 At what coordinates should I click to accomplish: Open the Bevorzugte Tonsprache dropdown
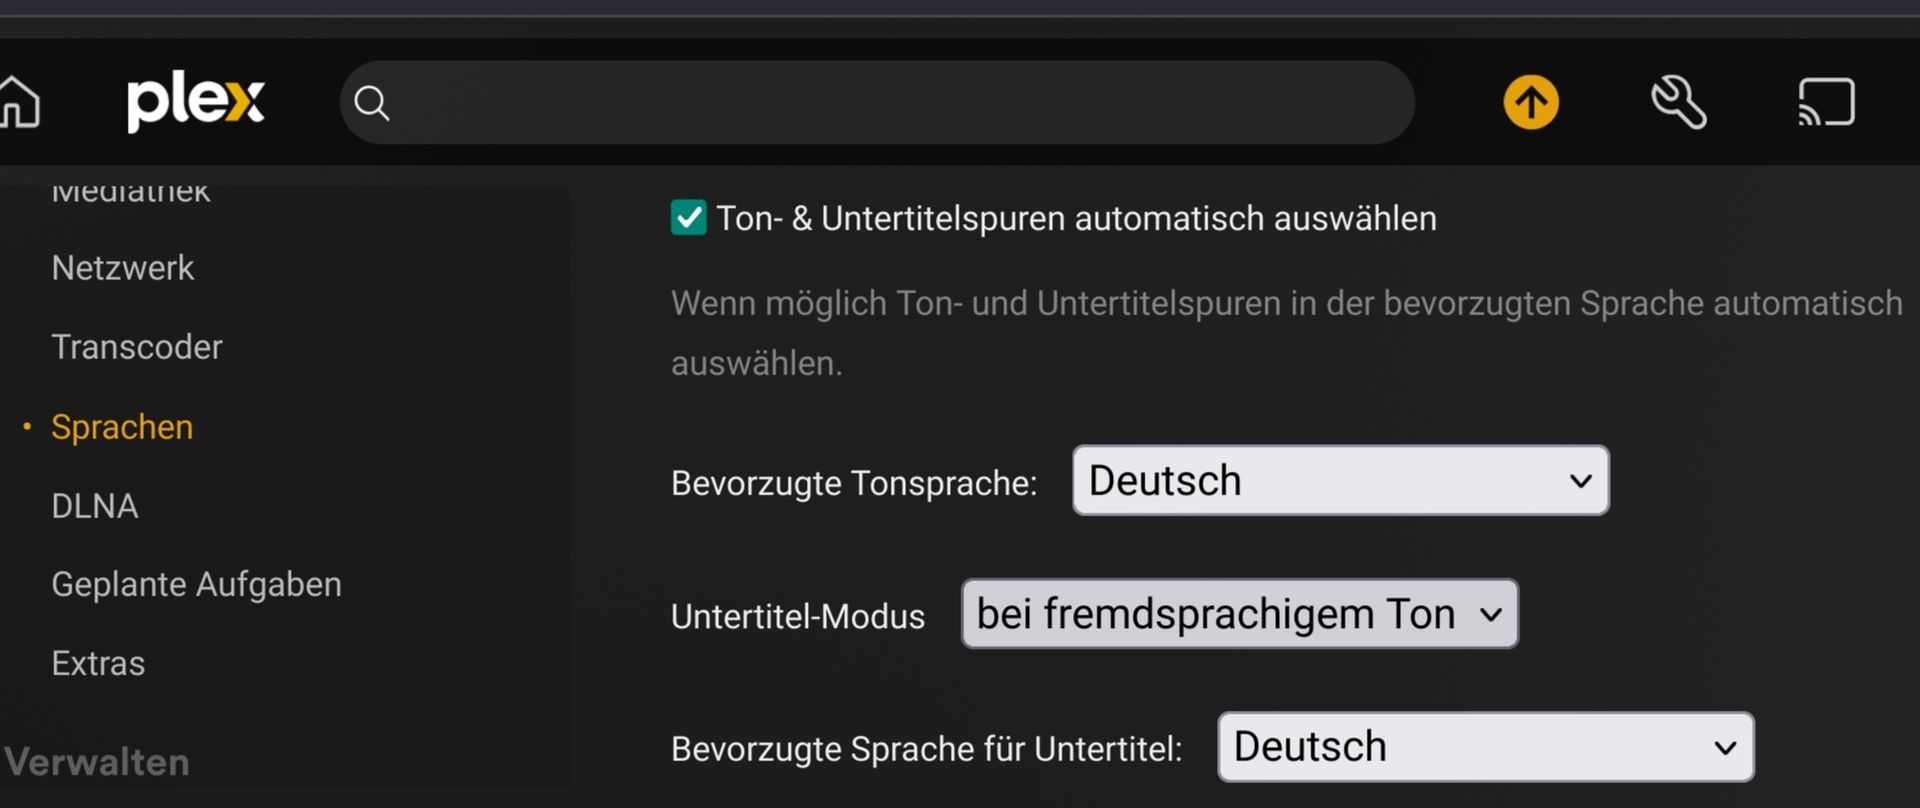point(1341,481)
